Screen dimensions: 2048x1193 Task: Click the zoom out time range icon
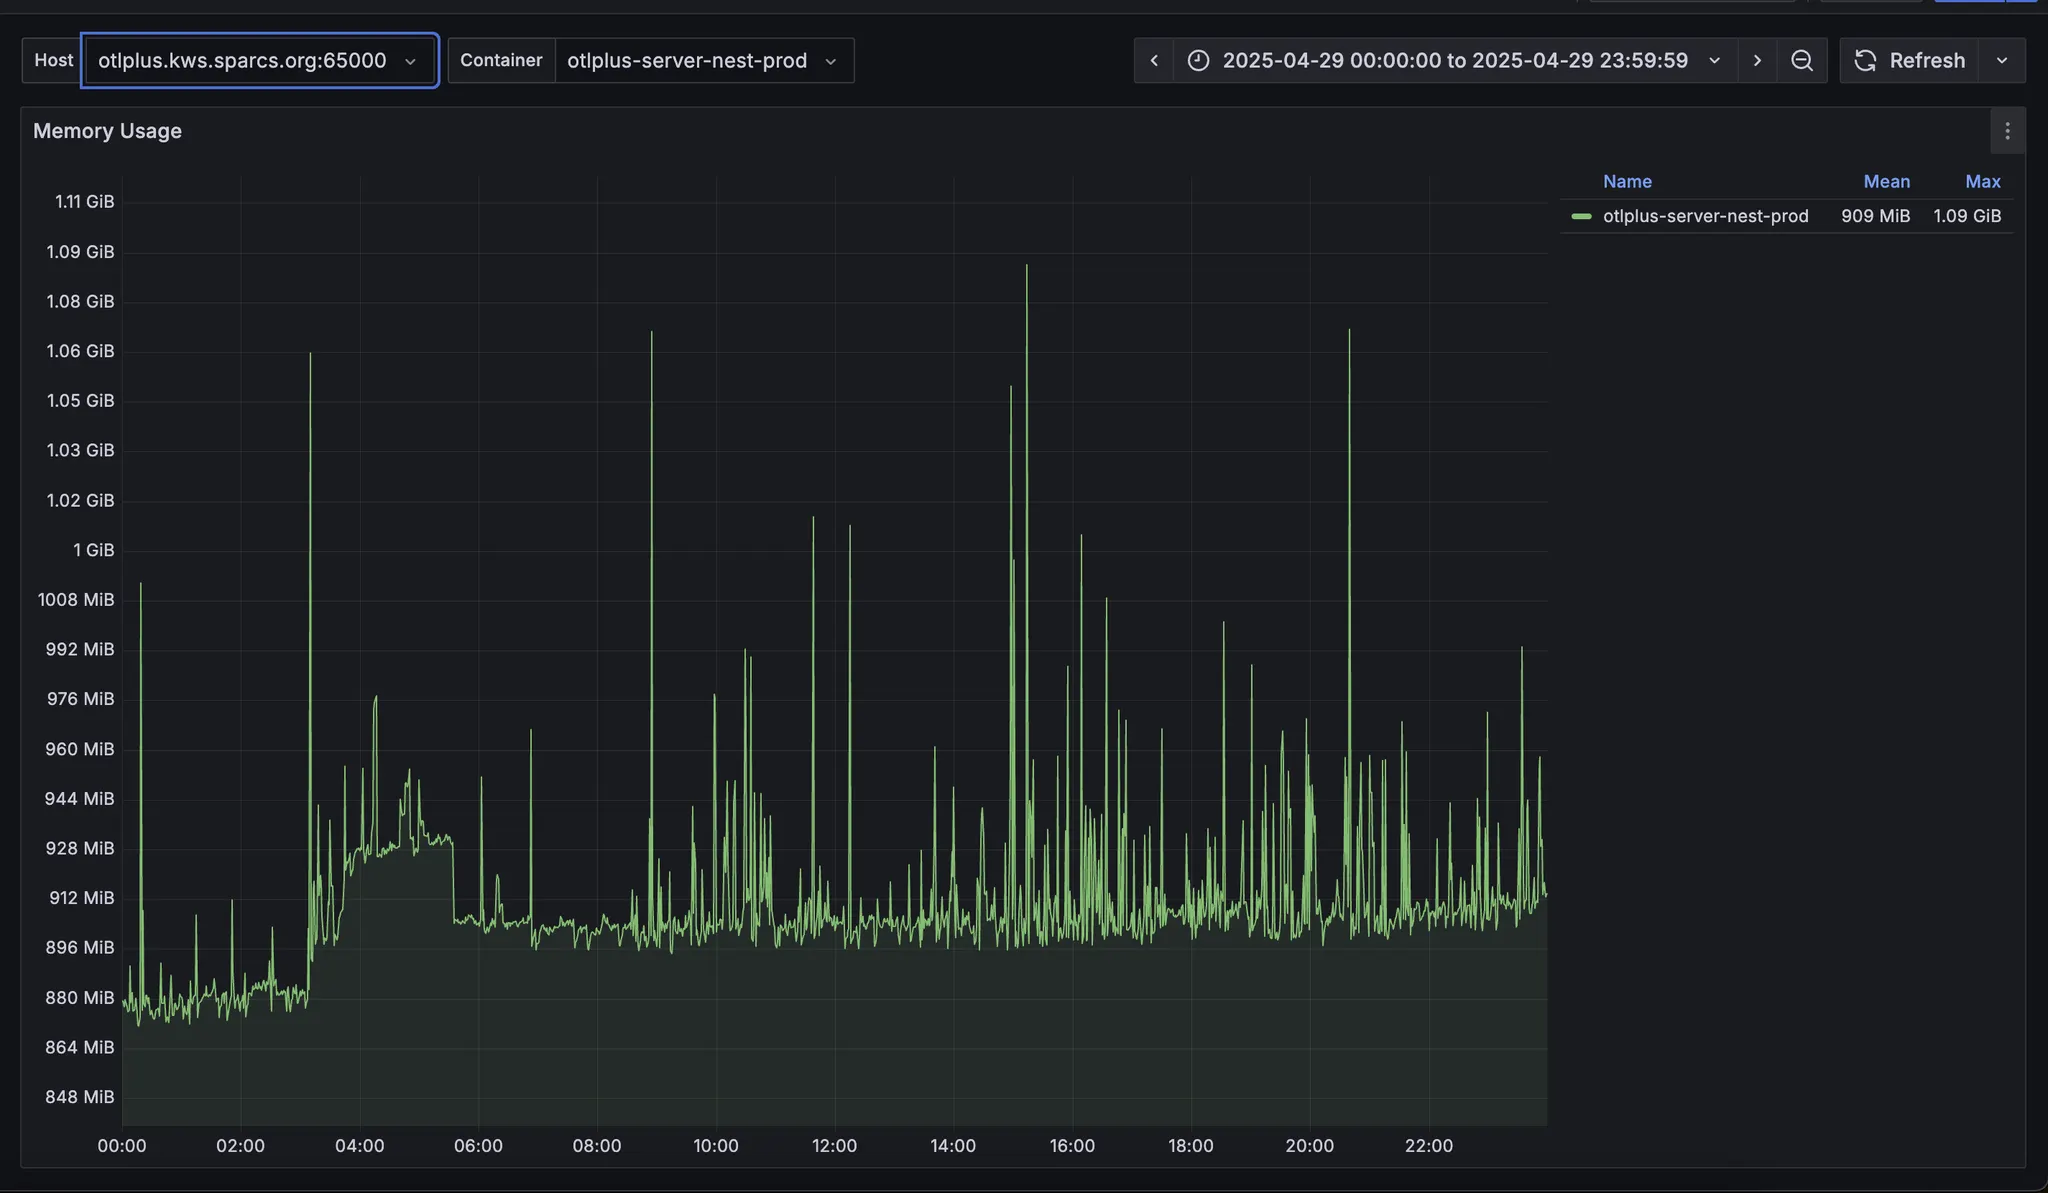click(1801, 60)
